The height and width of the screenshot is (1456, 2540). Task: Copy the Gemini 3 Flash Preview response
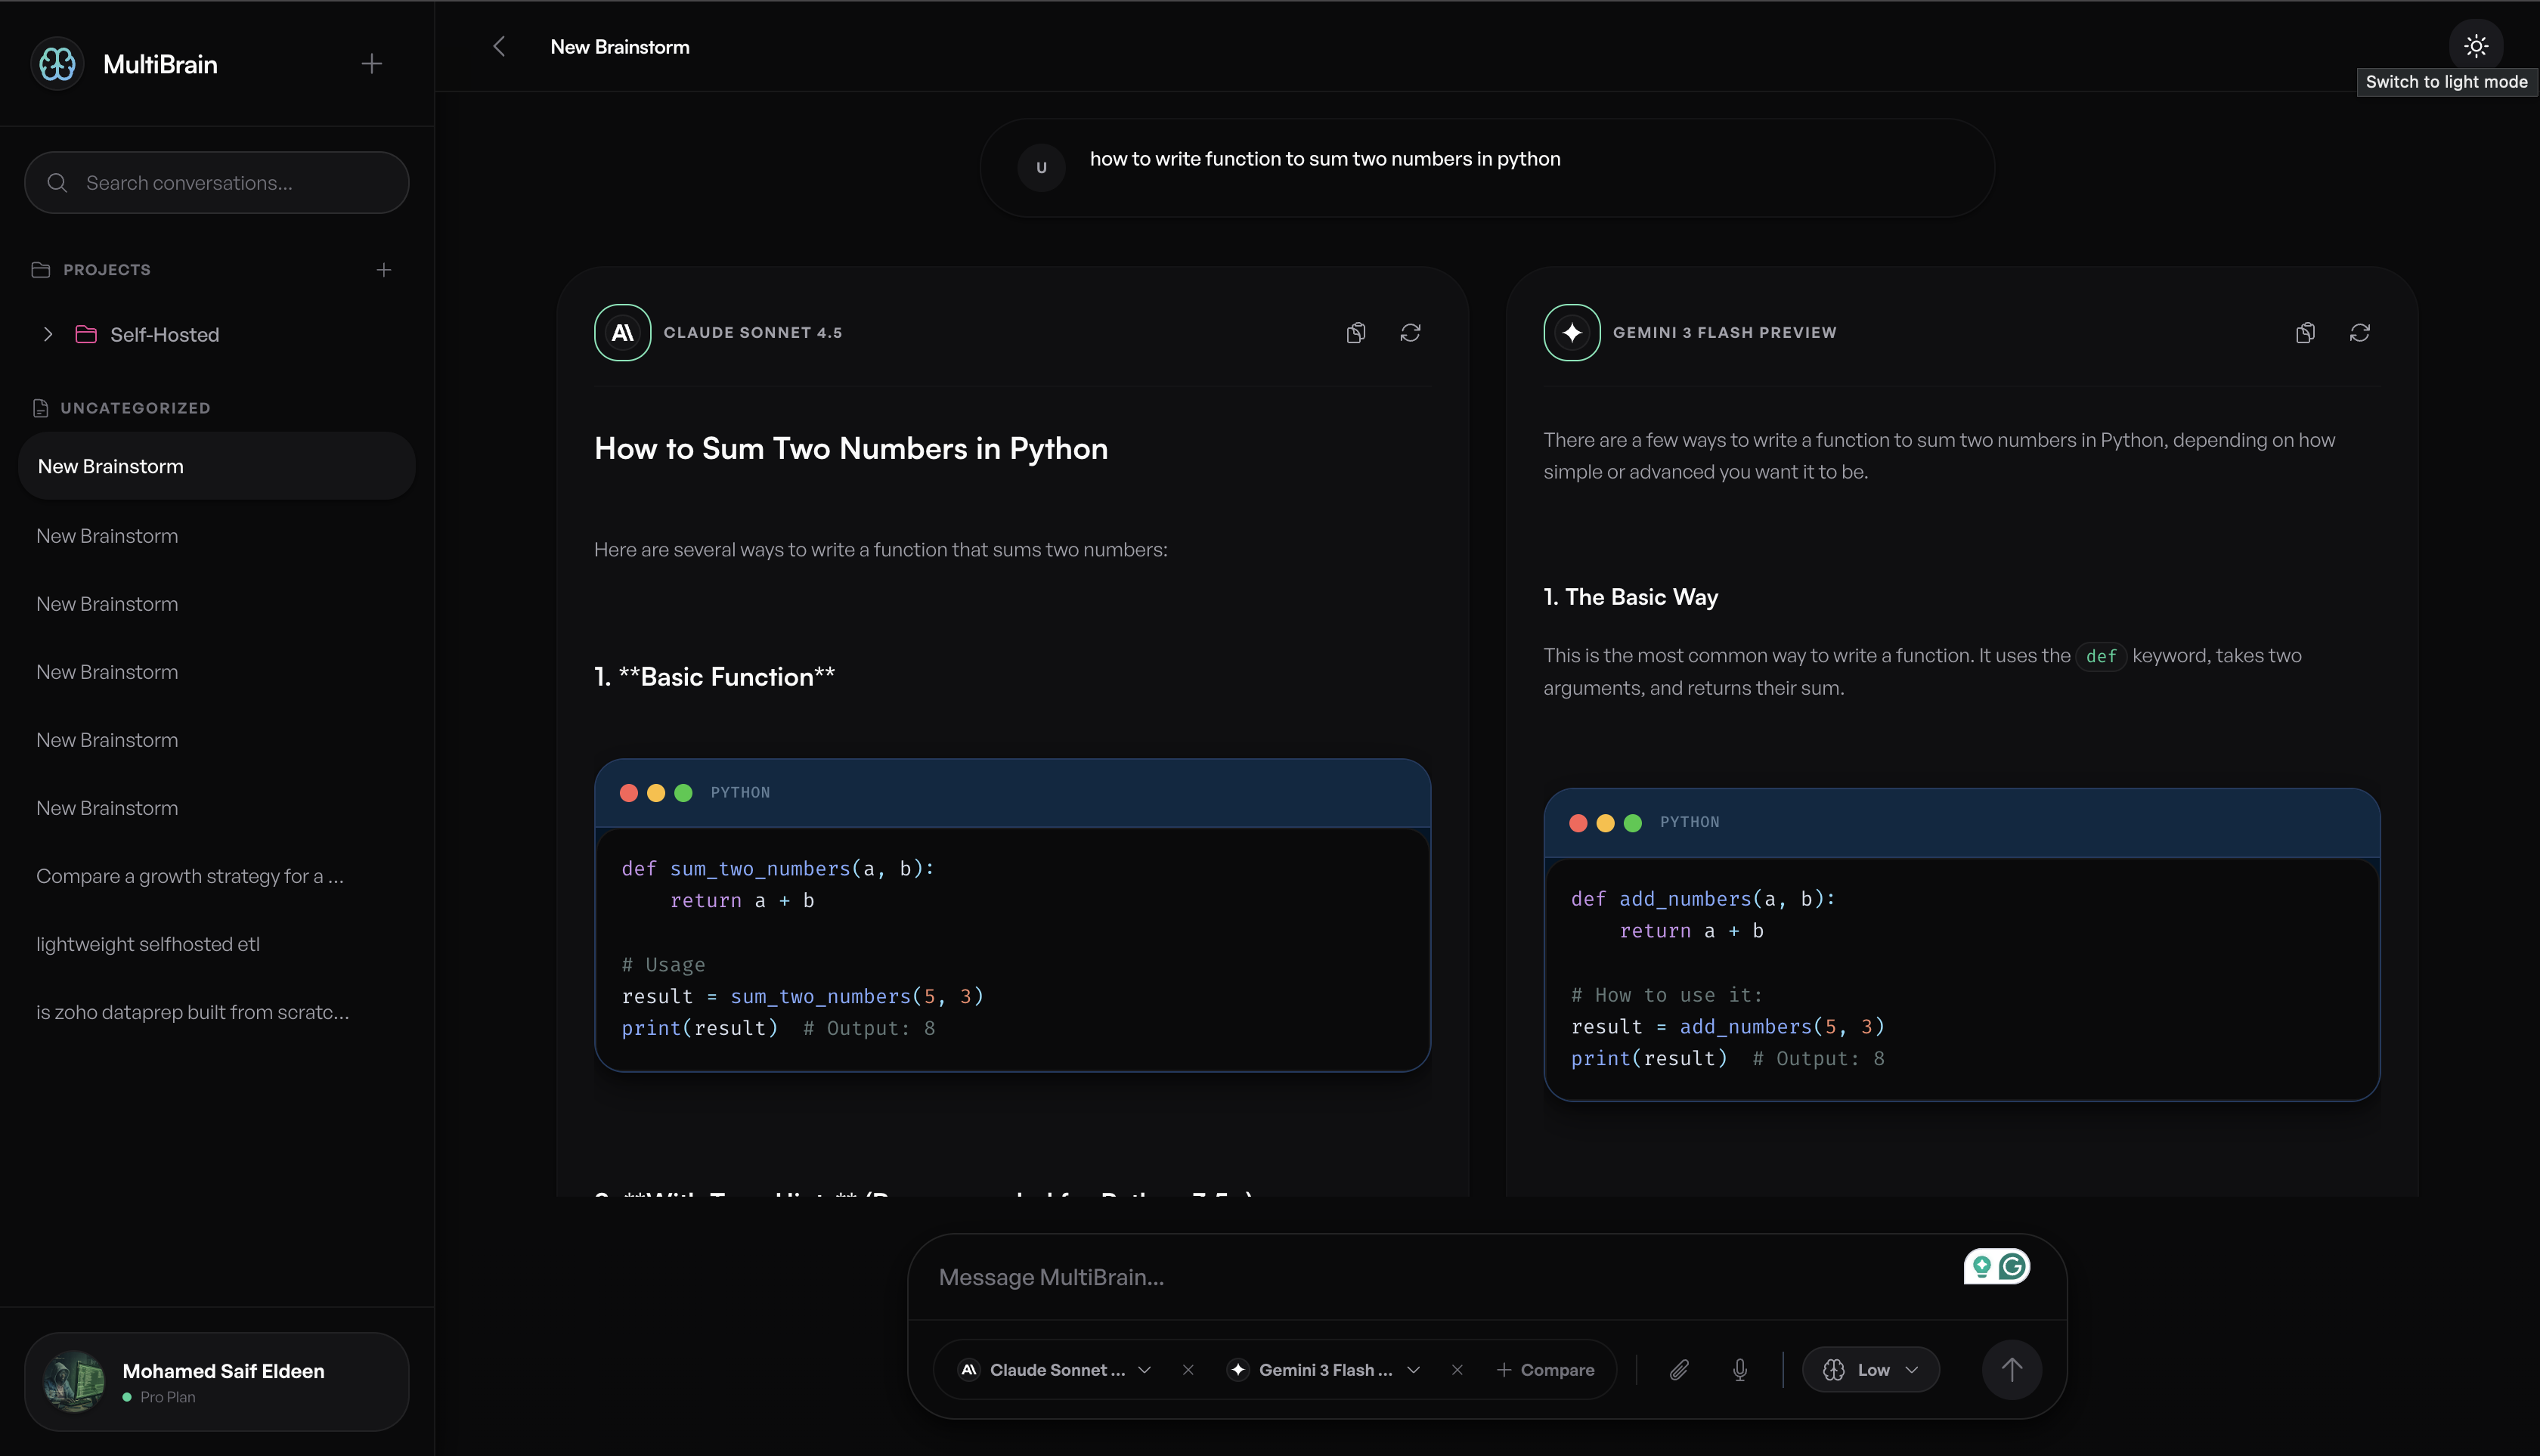pyautogui.click(x=2304, y=333)
